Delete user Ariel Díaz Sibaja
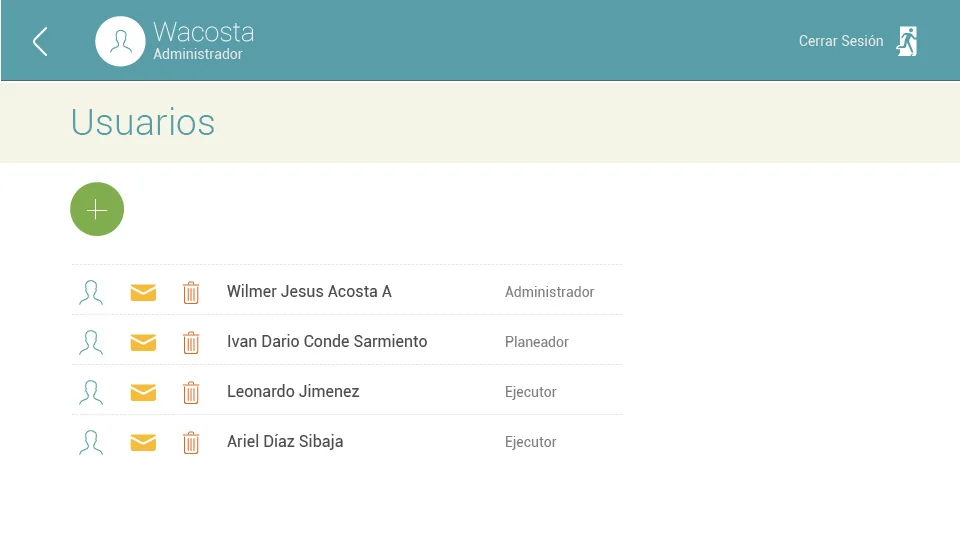The width and height of the screenshot is (960, 560). 191,442
